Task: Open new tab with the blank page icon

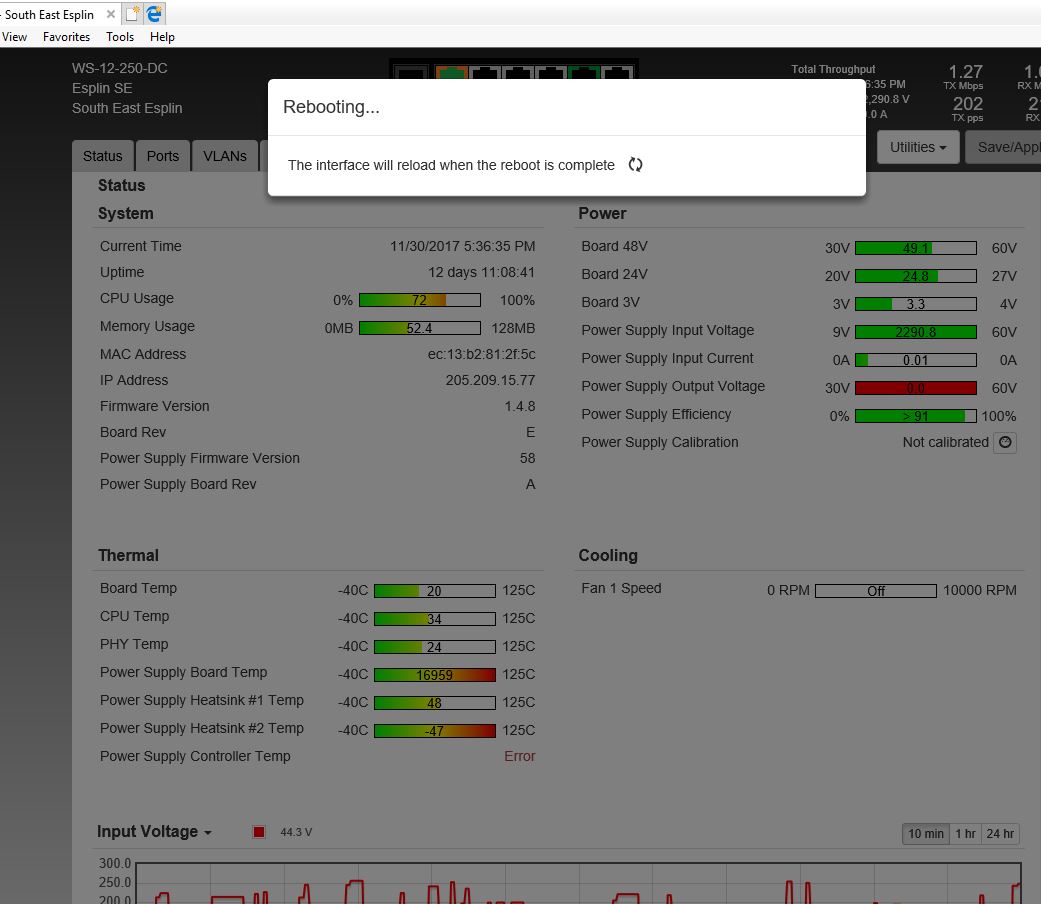Action: coord(133,14)
